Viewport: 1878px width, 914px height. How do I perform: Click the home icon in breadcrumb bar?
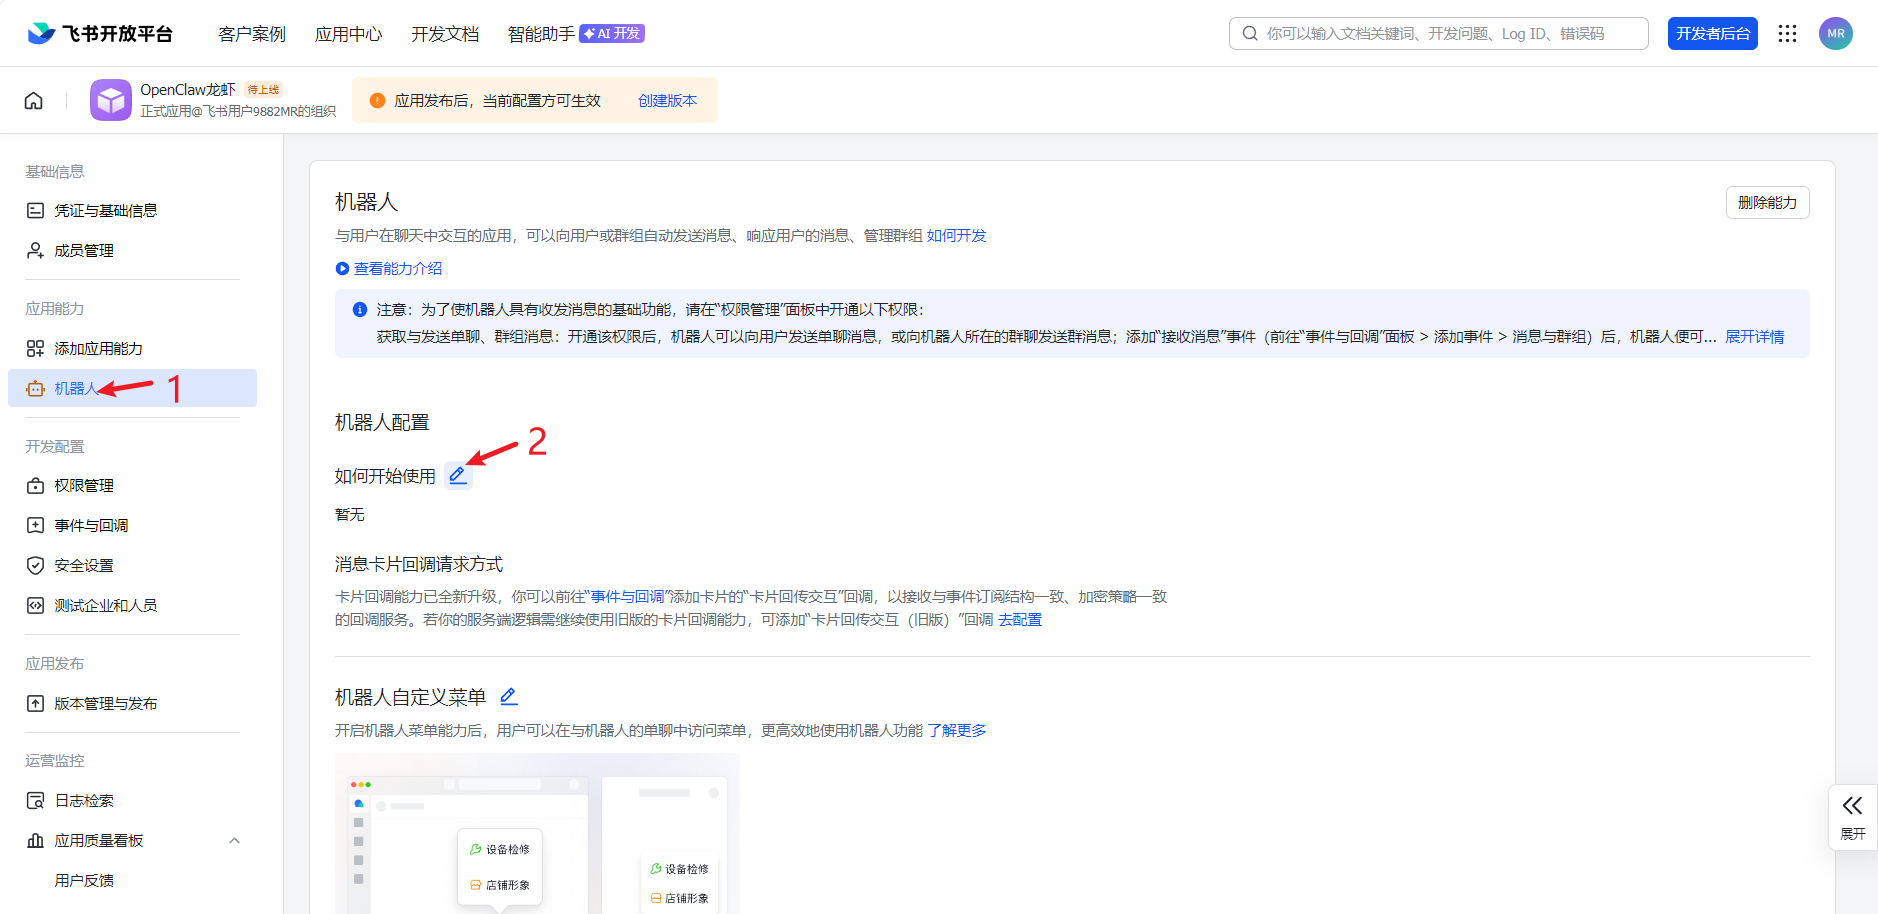point(34,101)
